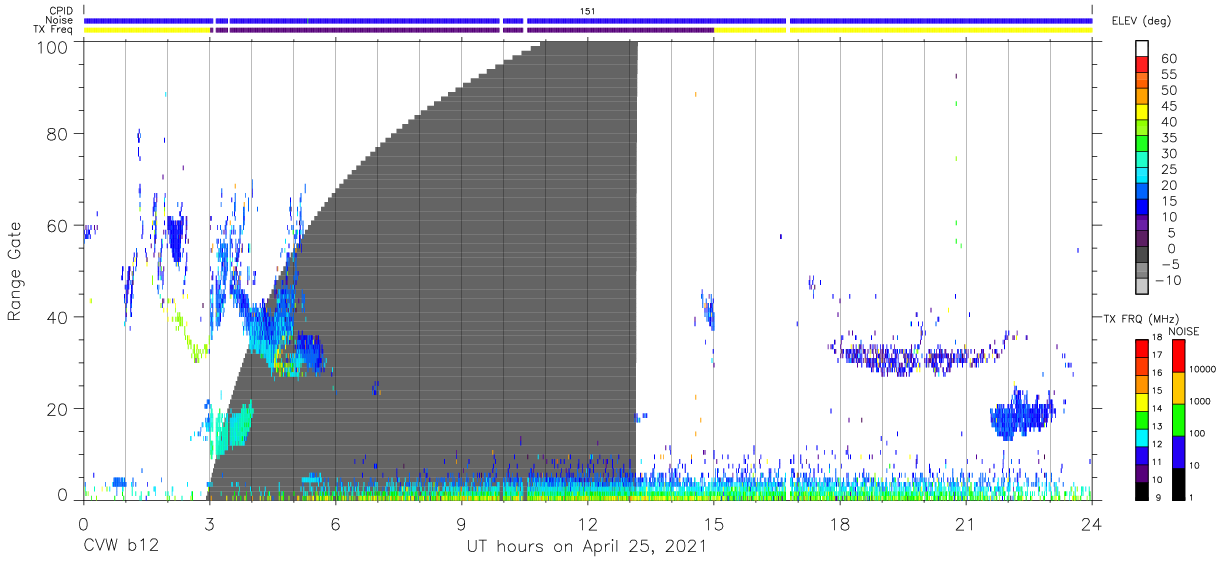Image resolution: width=1228 pixels, height=567 pixels.
Task: Click the y-axis tick label '20'
Action: 57,409
